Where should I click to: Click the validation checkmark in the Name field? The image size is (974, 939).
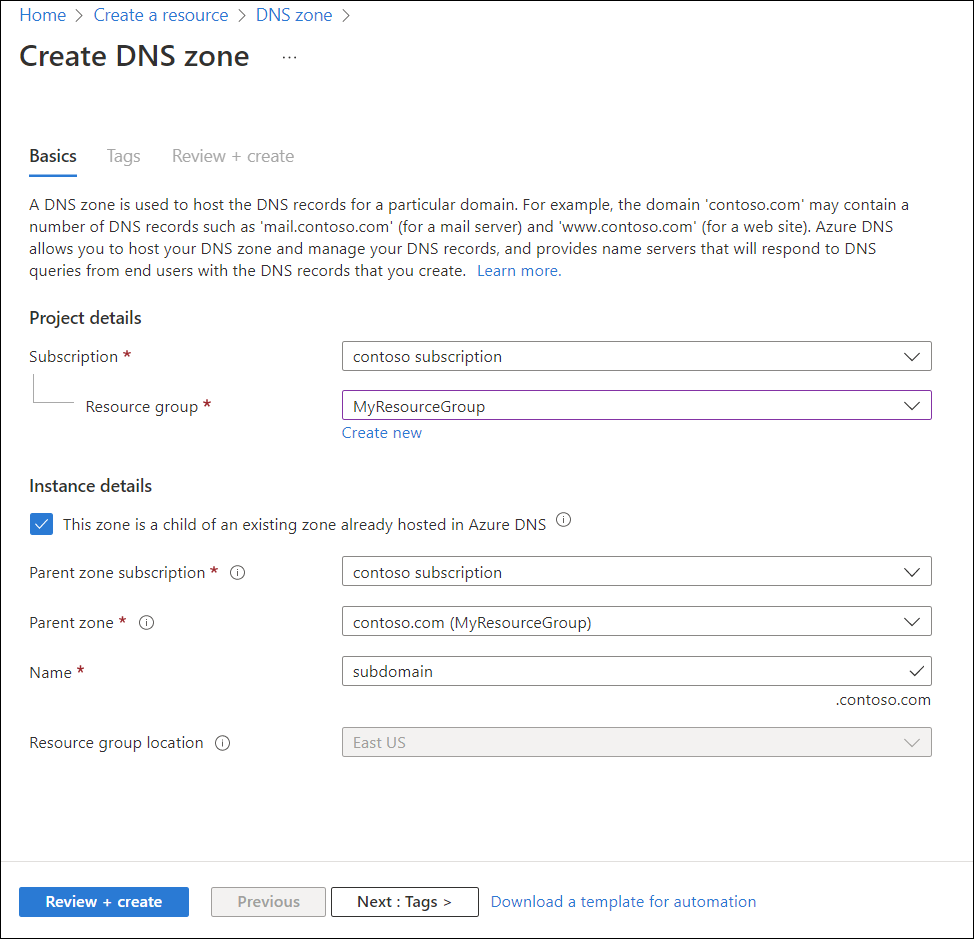pyautogui.click(x=917, y=671)
